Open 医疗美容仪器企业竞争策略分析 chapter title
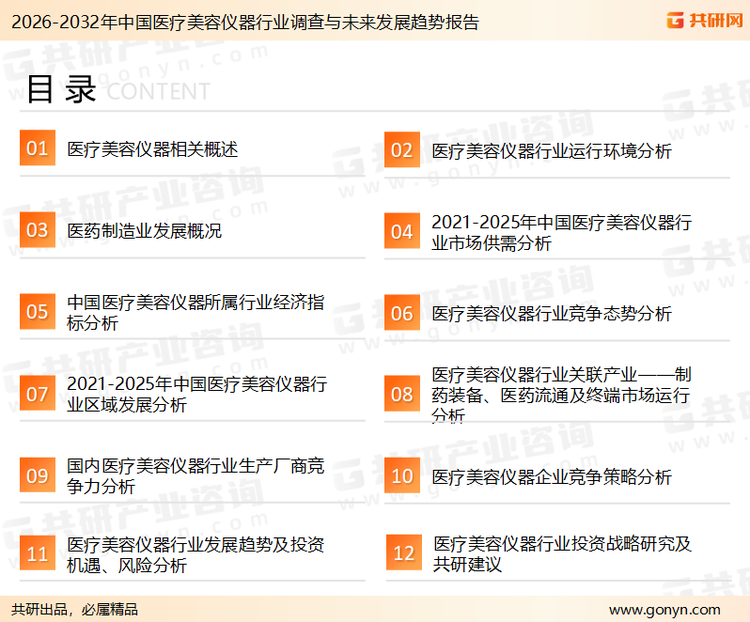 (551, 476)
